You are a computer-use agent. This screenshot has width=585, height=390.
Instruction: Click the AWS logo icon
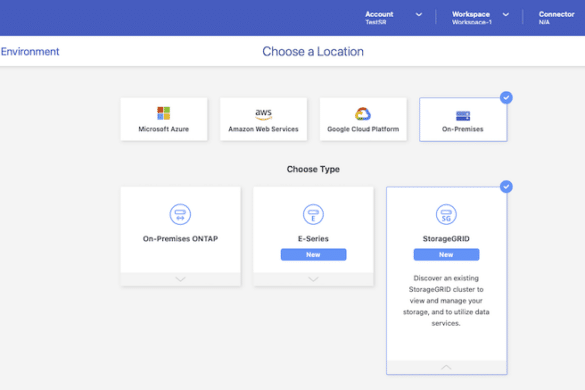263,114
